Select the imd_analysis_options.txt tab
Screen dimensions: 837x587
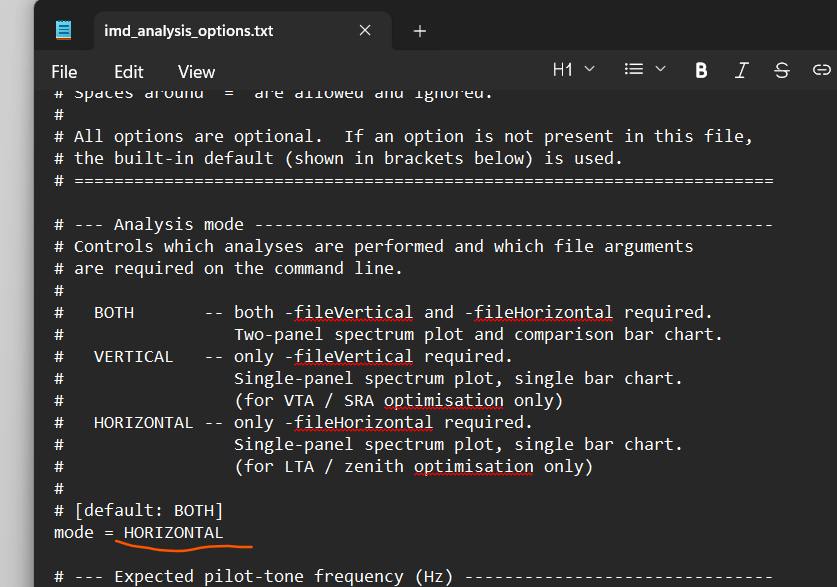[188, 31]
